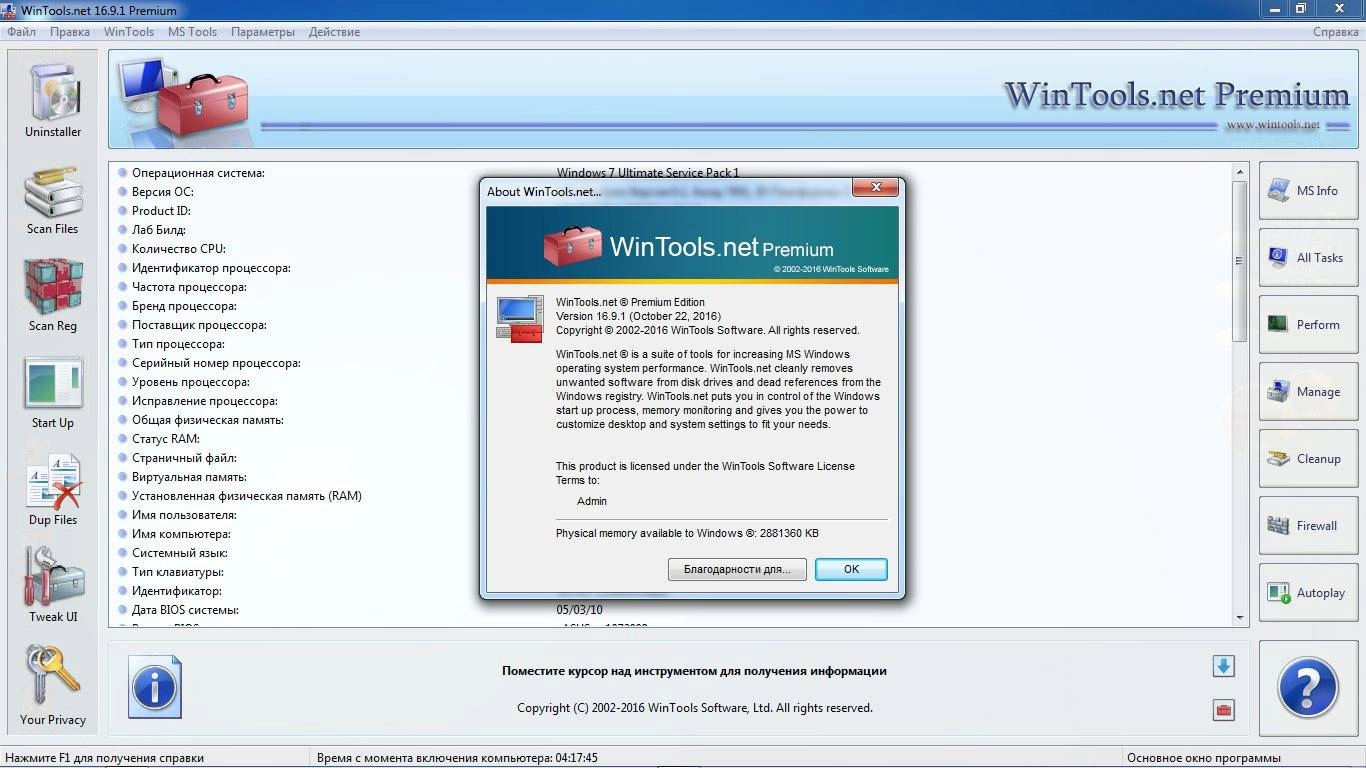Open the Параметры menu
Screen dimensions: 1366x768
point(263,32)
